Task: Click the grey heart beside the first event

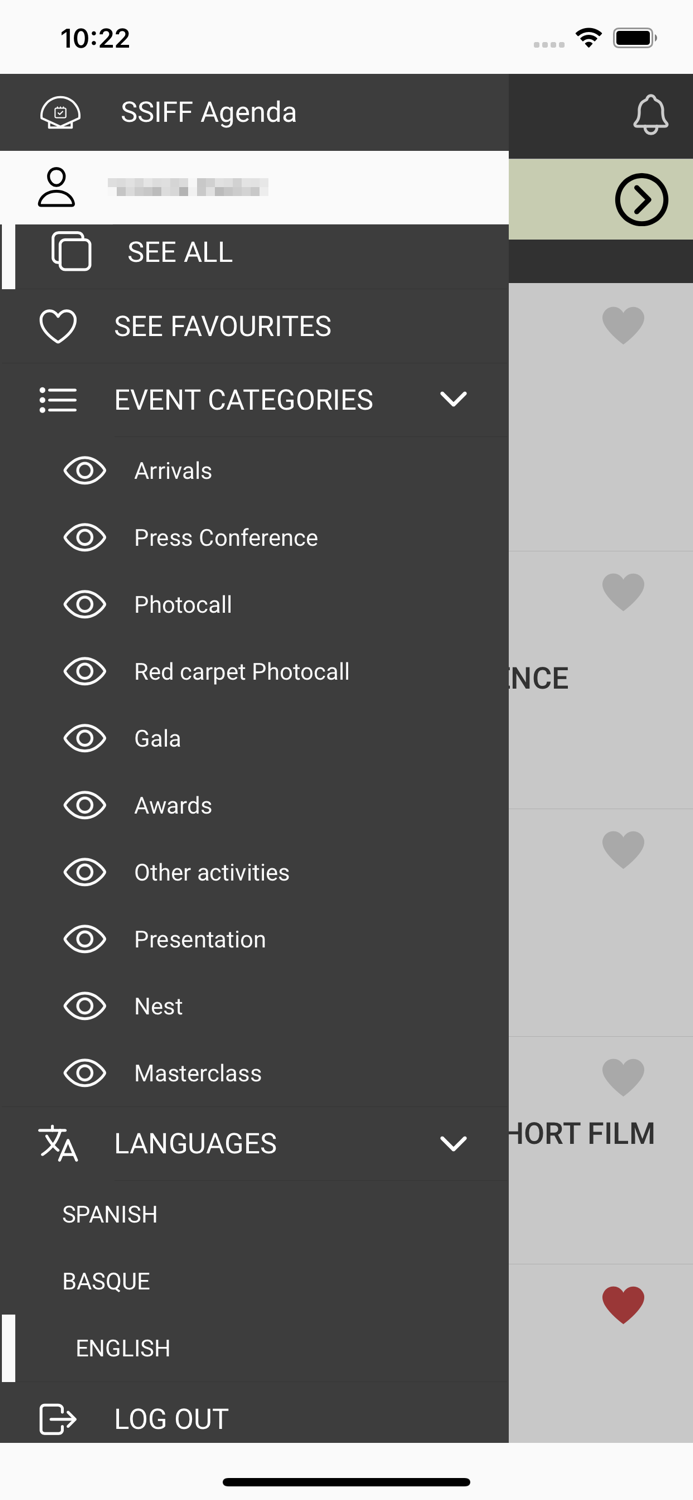Action: click(622, 324)
